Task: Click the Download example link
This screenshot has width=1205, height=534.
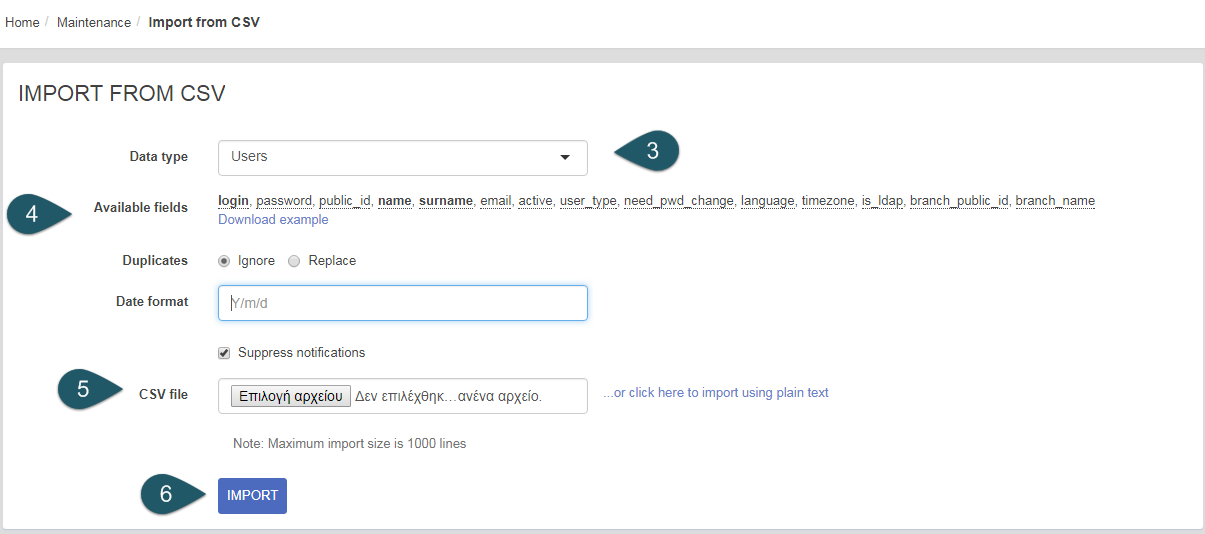Action: click(x=273, y=219)
